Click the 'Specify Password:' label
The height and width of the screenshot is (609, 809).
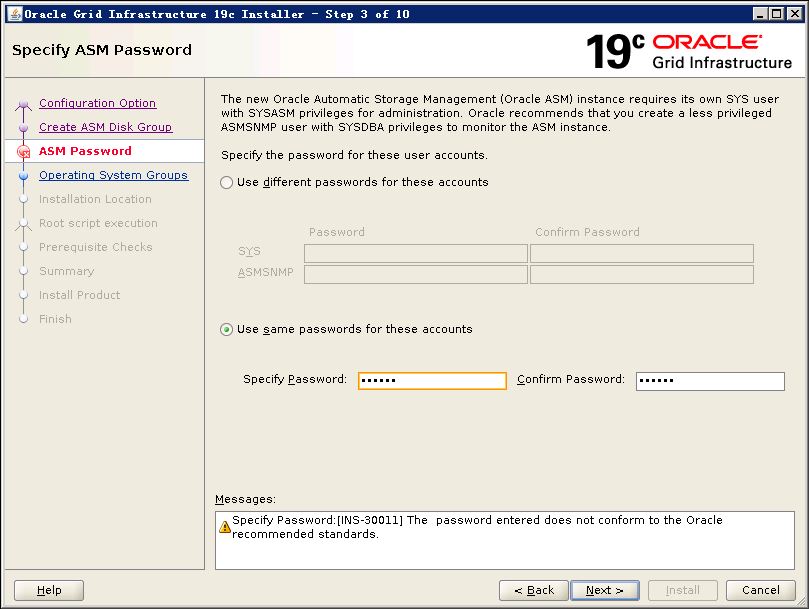pyautogui.click(x=295, y=379)
